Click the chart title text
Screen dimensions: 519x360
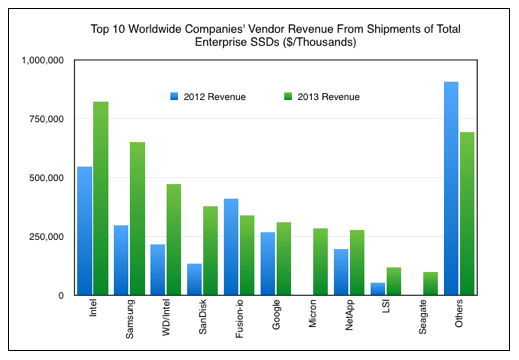[x=275, y=35]
